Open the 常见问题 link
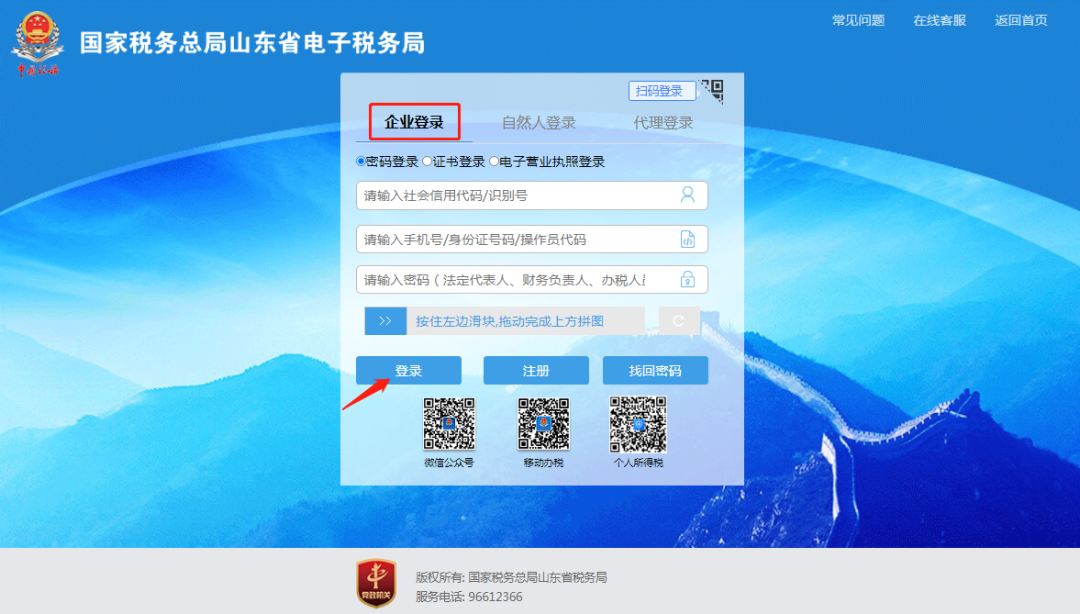 coord(858,20)
